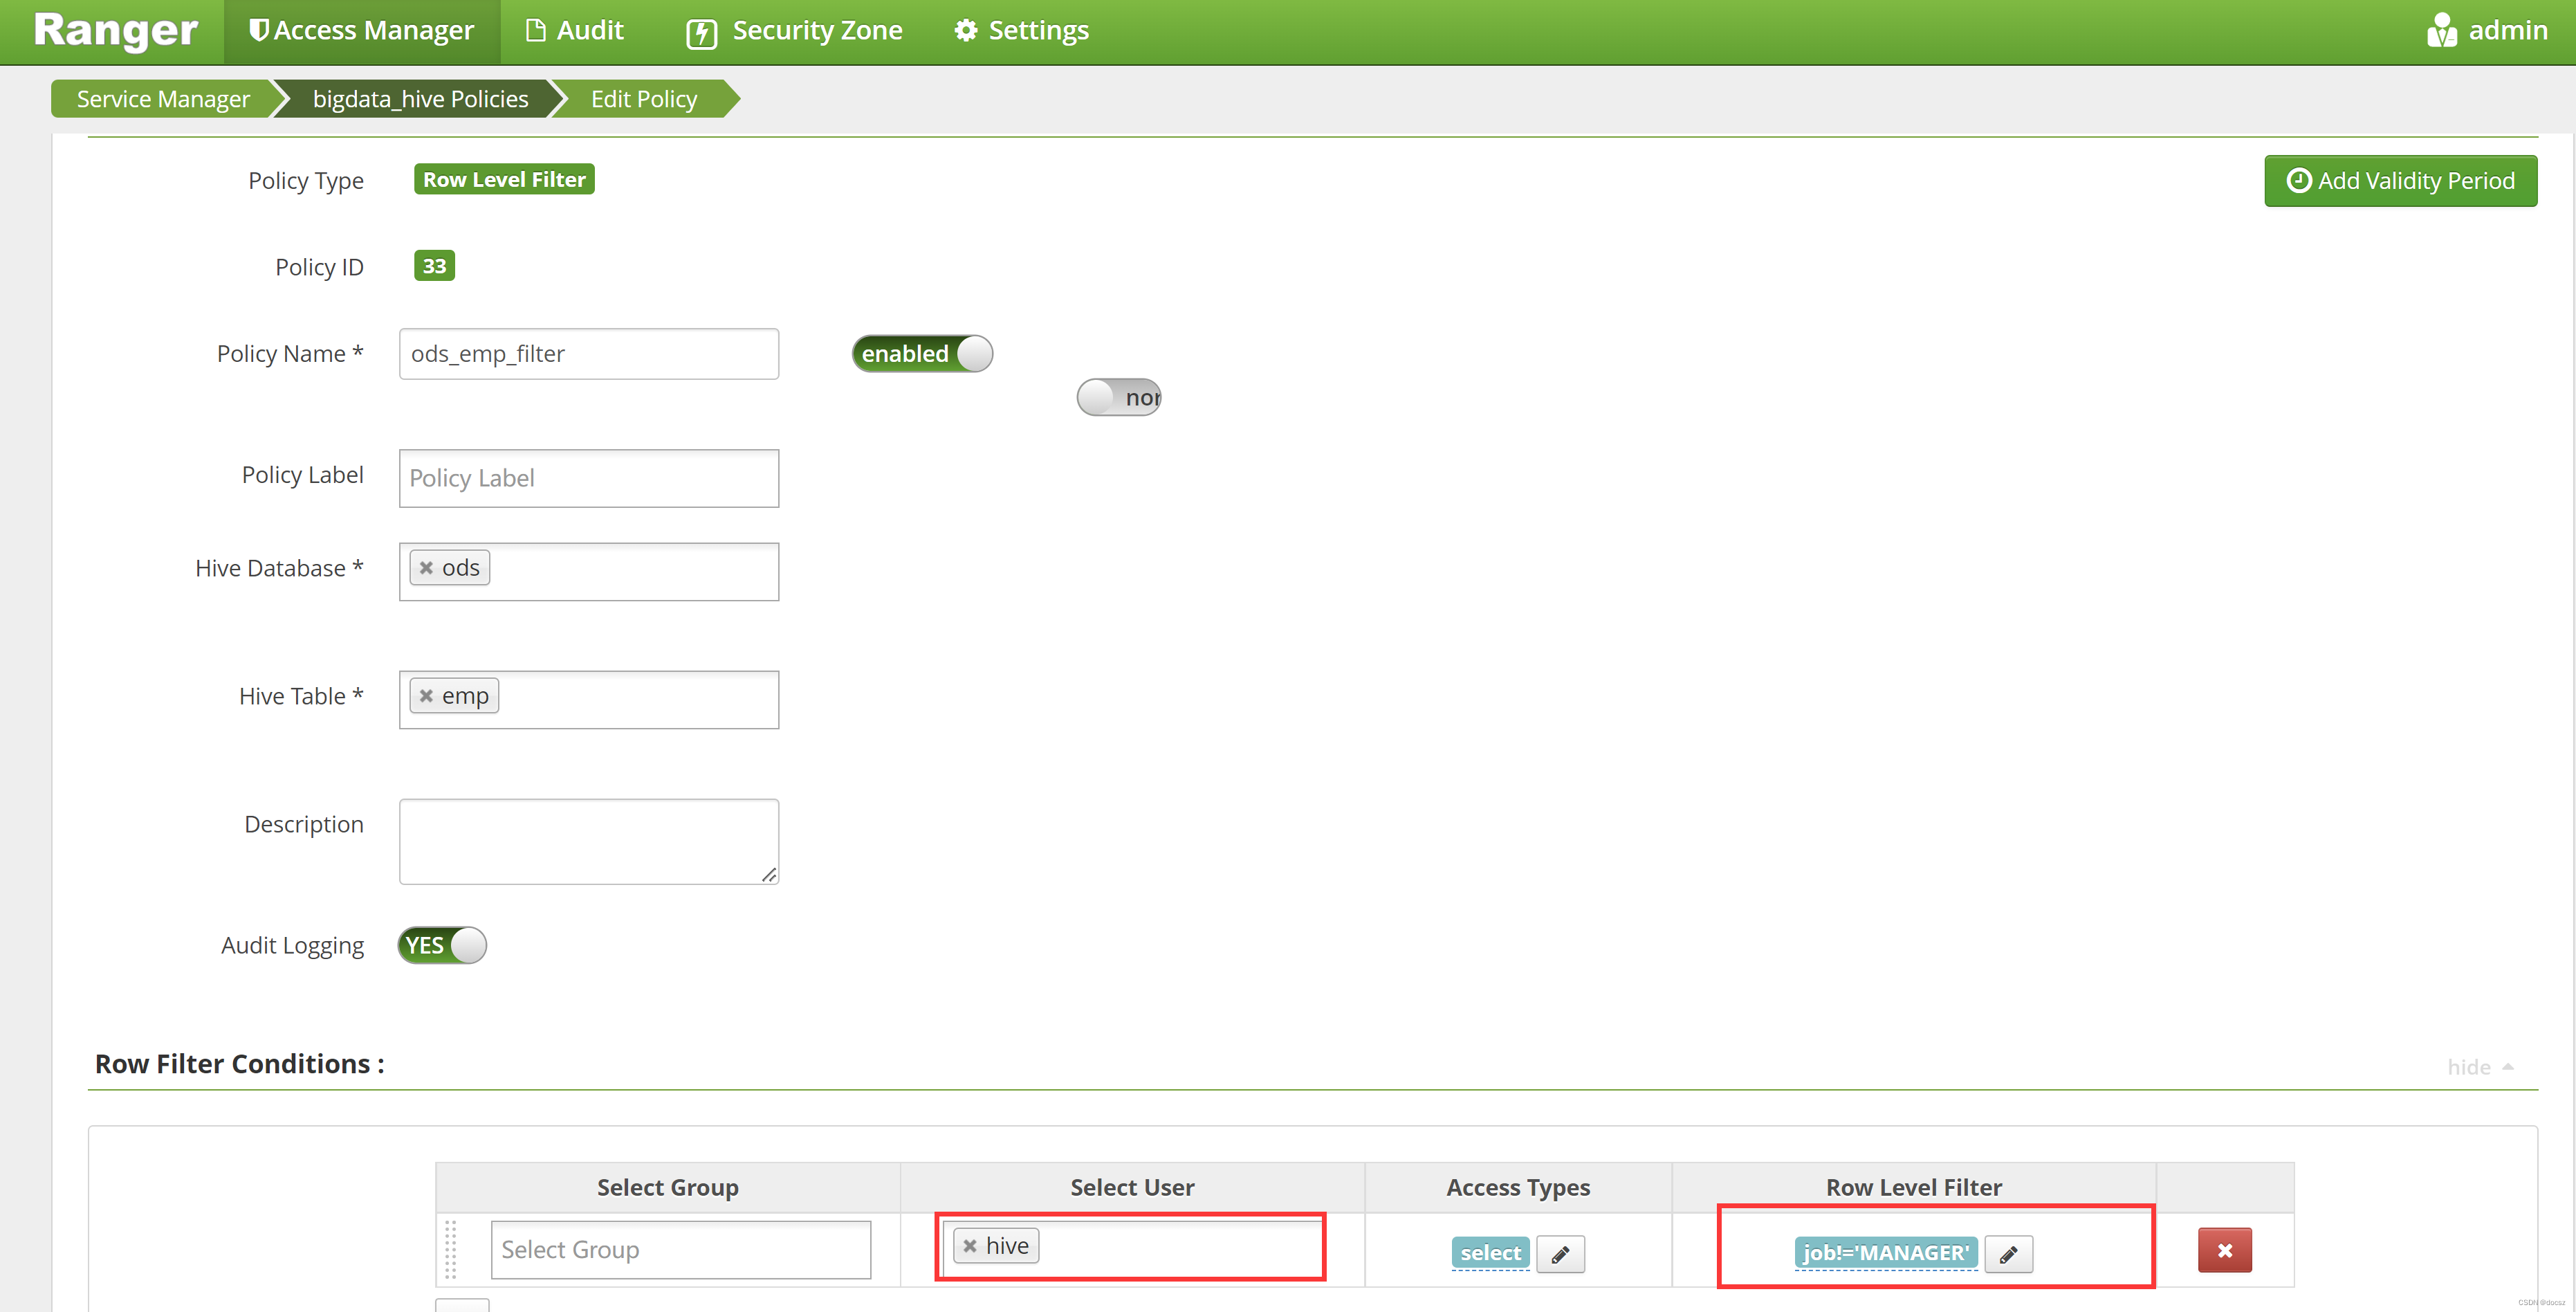2576x1312 pixels.
Task: Toggle the enabled policy switch
Action: coord(921,354)
